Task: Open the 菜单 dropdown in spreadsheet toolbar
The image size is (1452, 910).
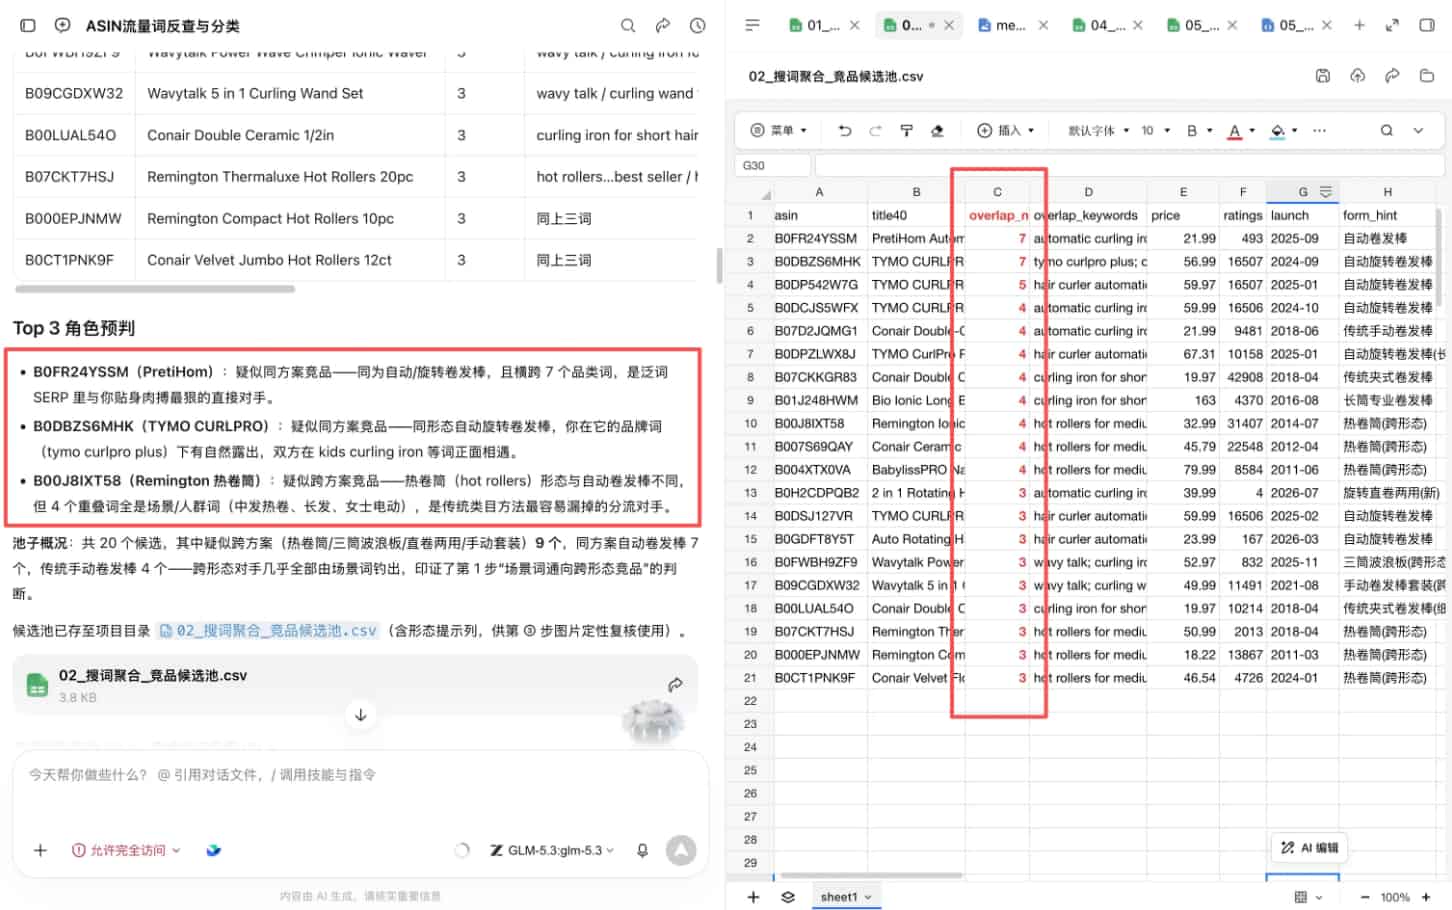Action: [x=779, y=130]
